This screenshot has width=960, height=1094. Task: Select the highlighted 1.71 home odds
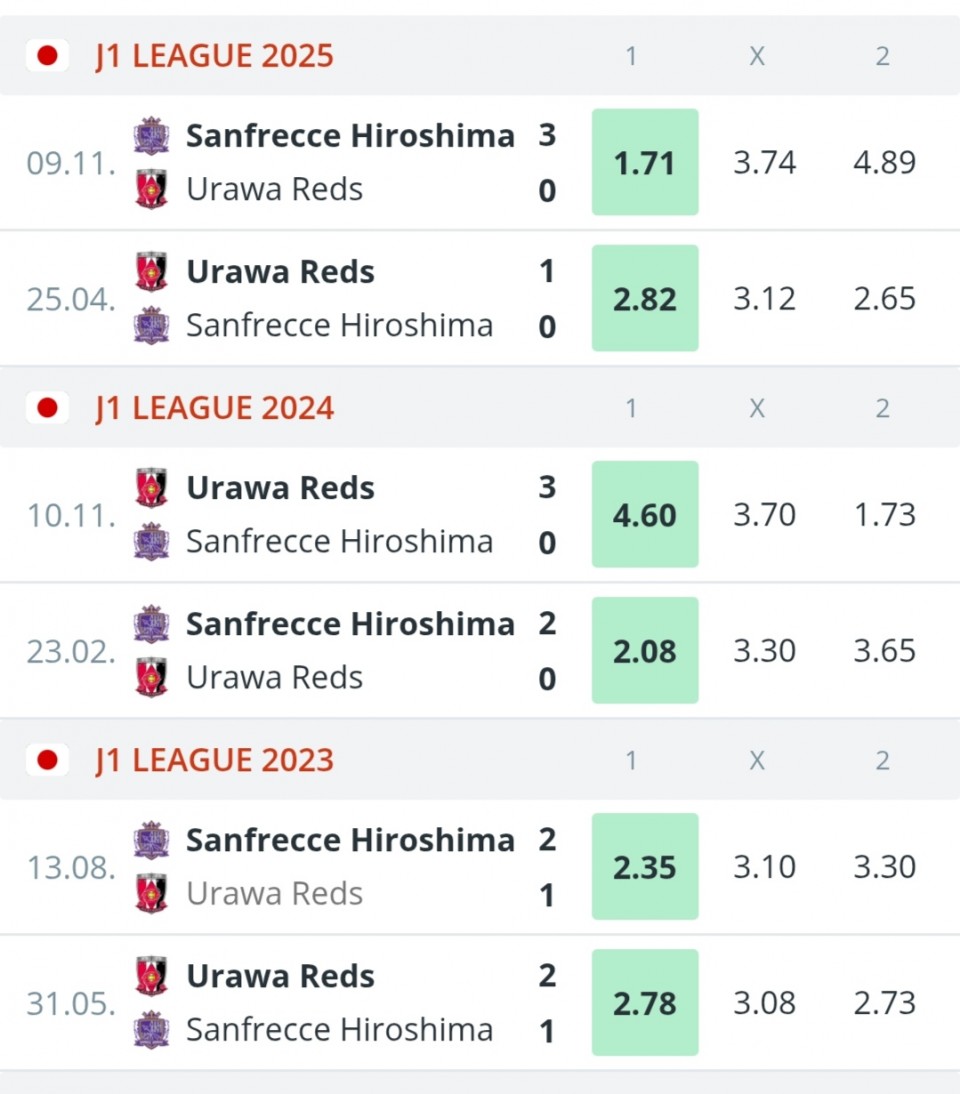(x=645, y=162)
